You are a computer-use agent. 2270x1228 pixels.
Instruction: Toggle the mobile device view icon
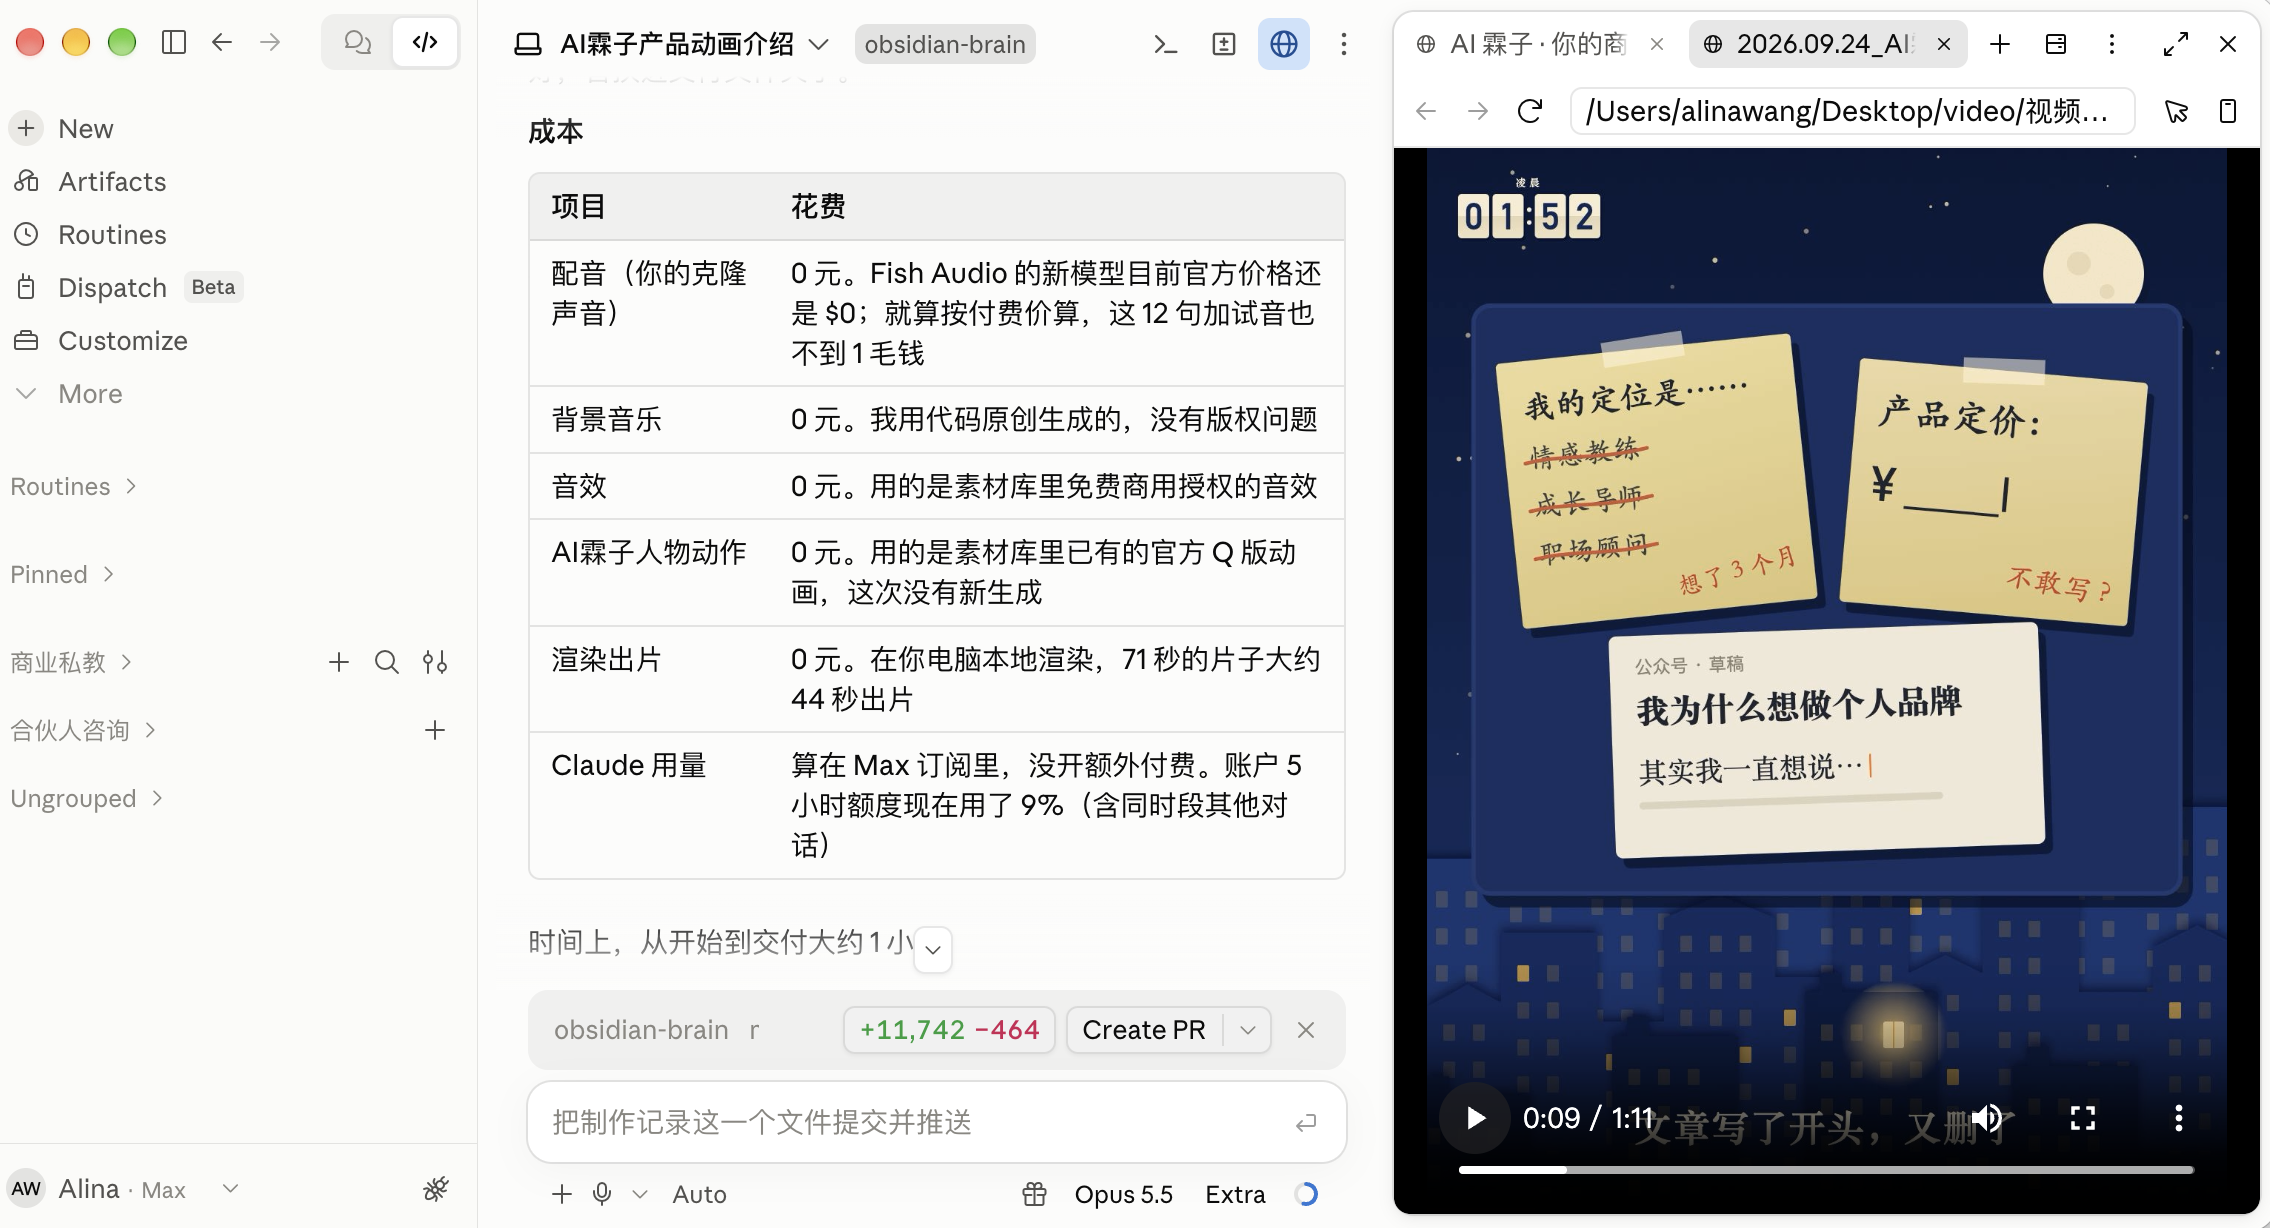[2228, 111]
